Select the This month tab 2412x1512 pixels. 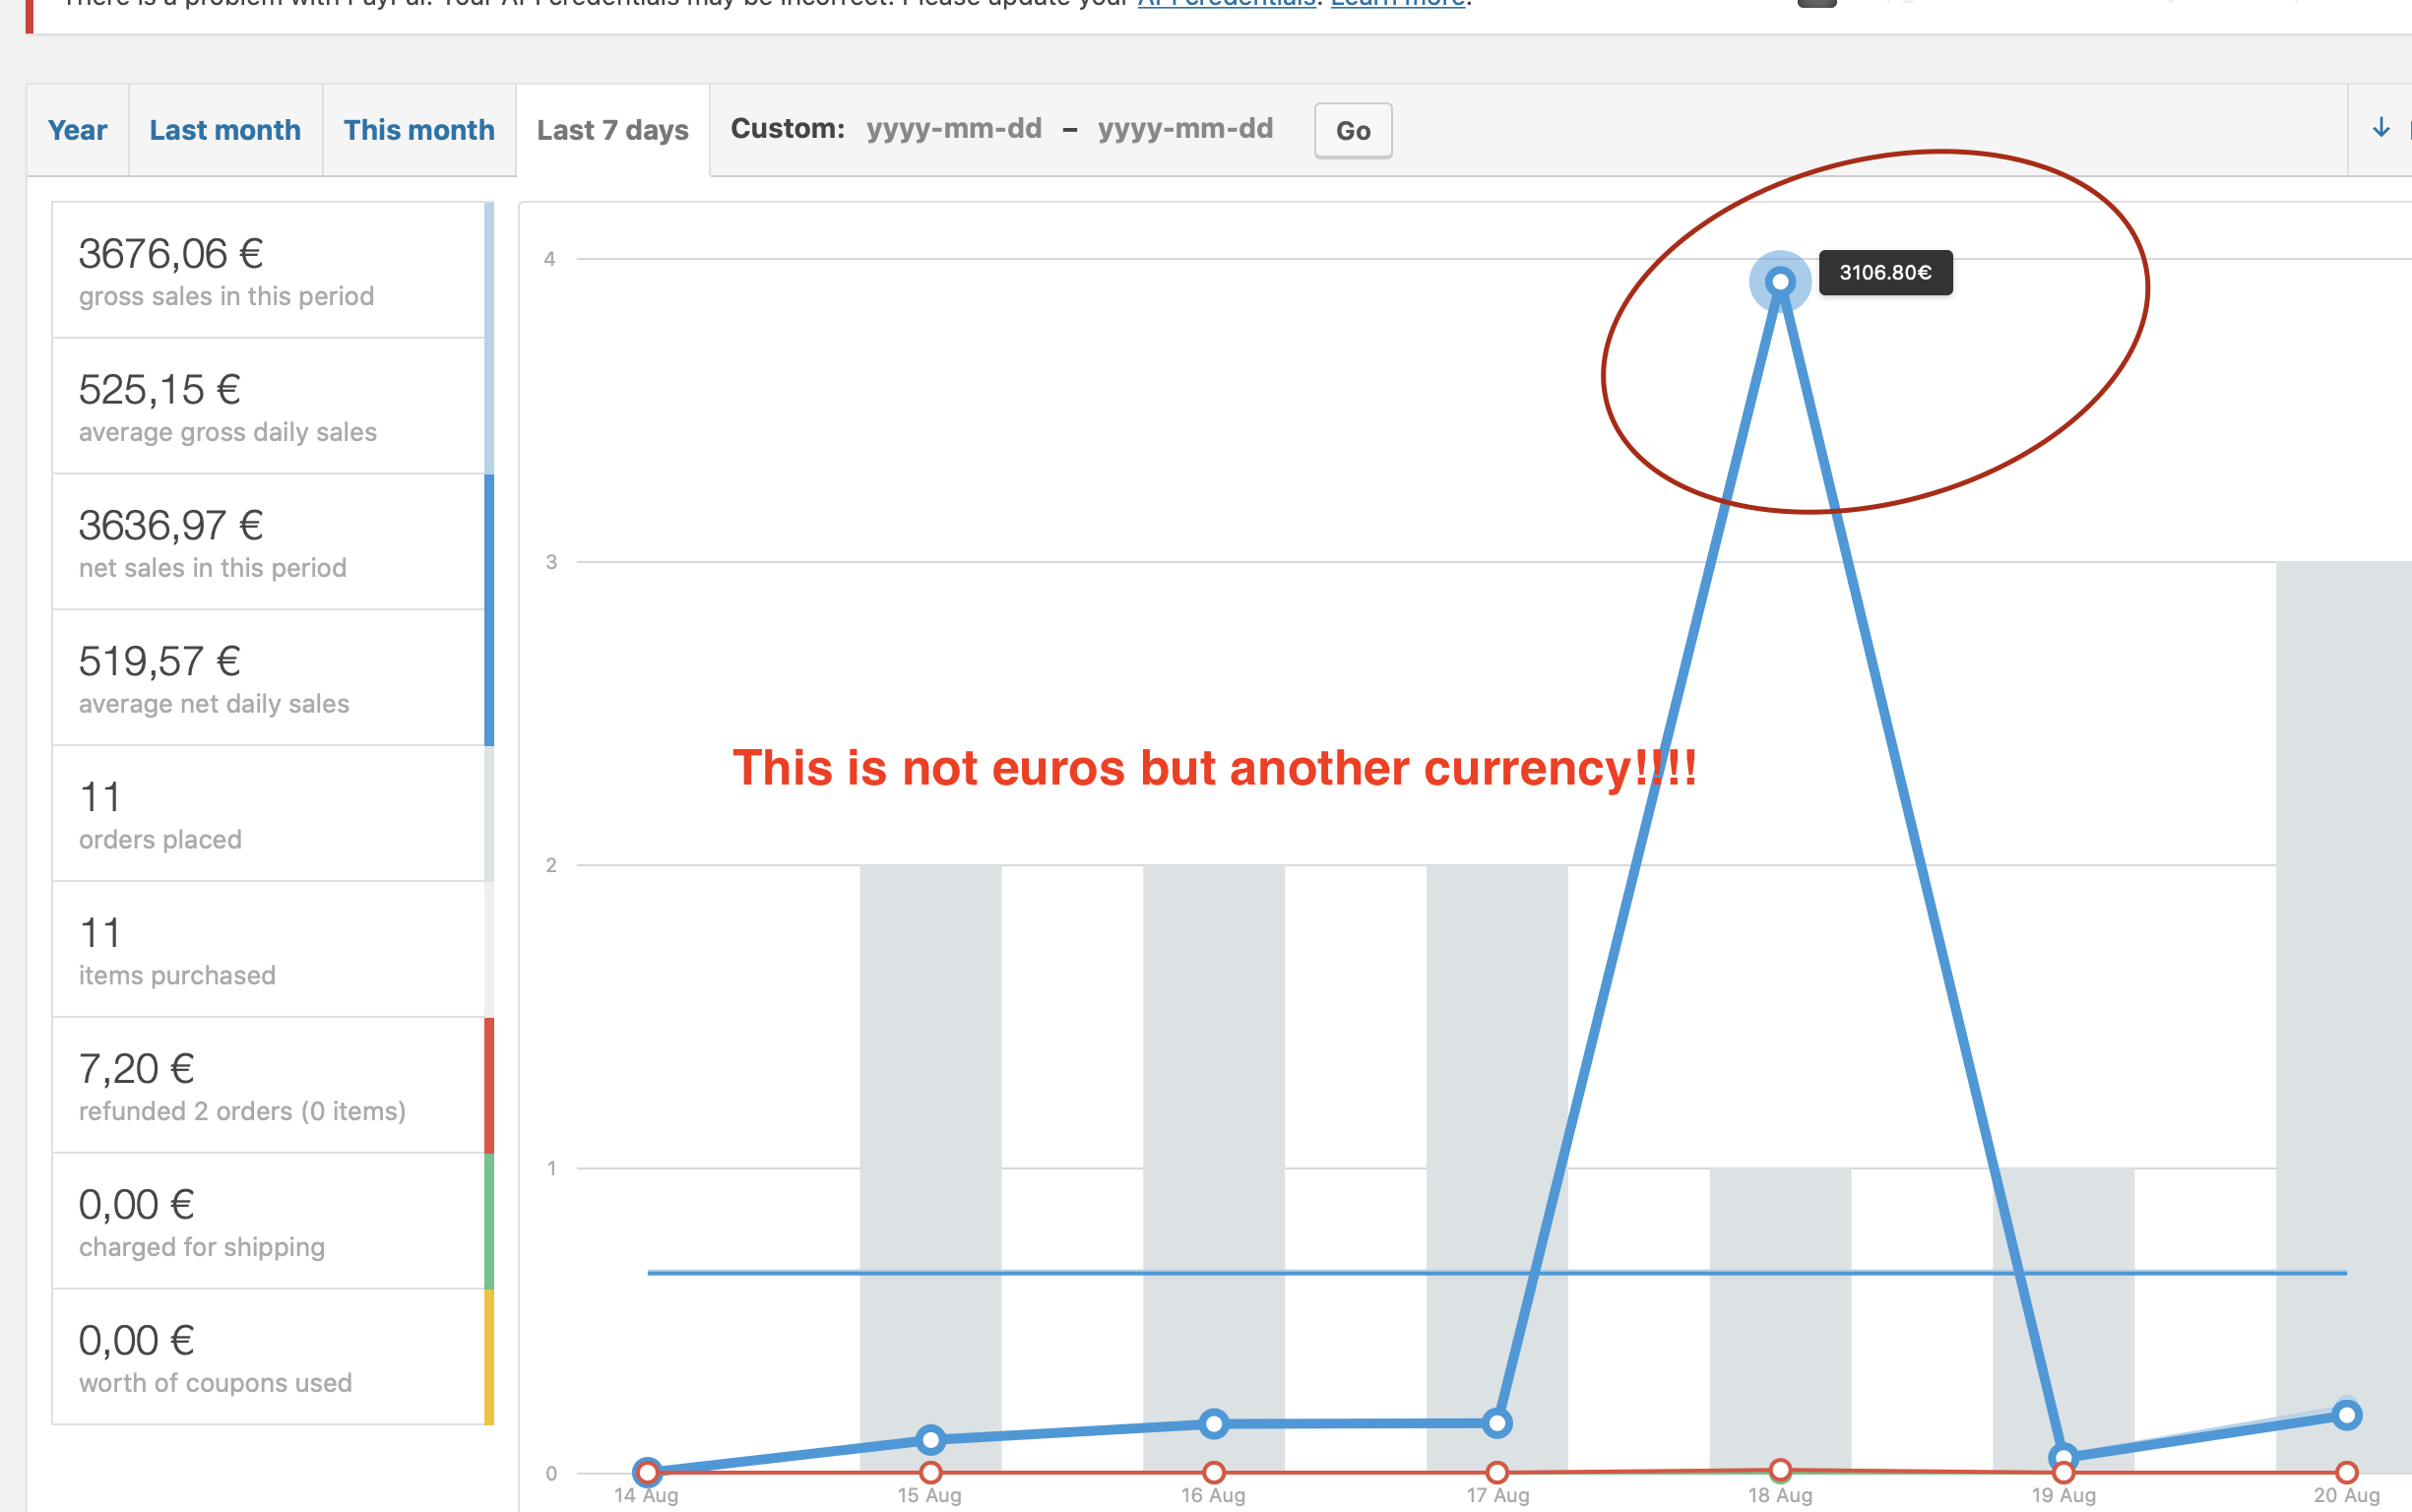pyautogui.click(x=419, y=130)
